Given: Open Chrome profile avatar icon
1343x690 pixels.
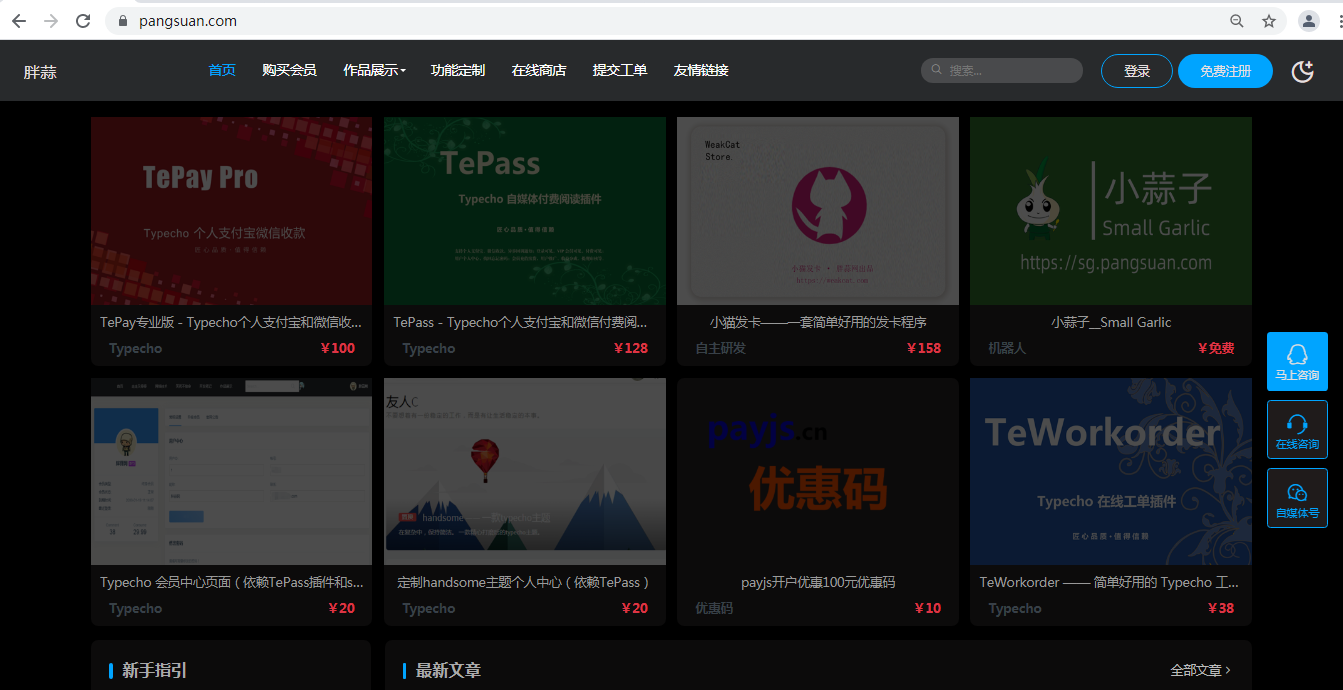Looking at the screenshot, I should pos(1308,21).
